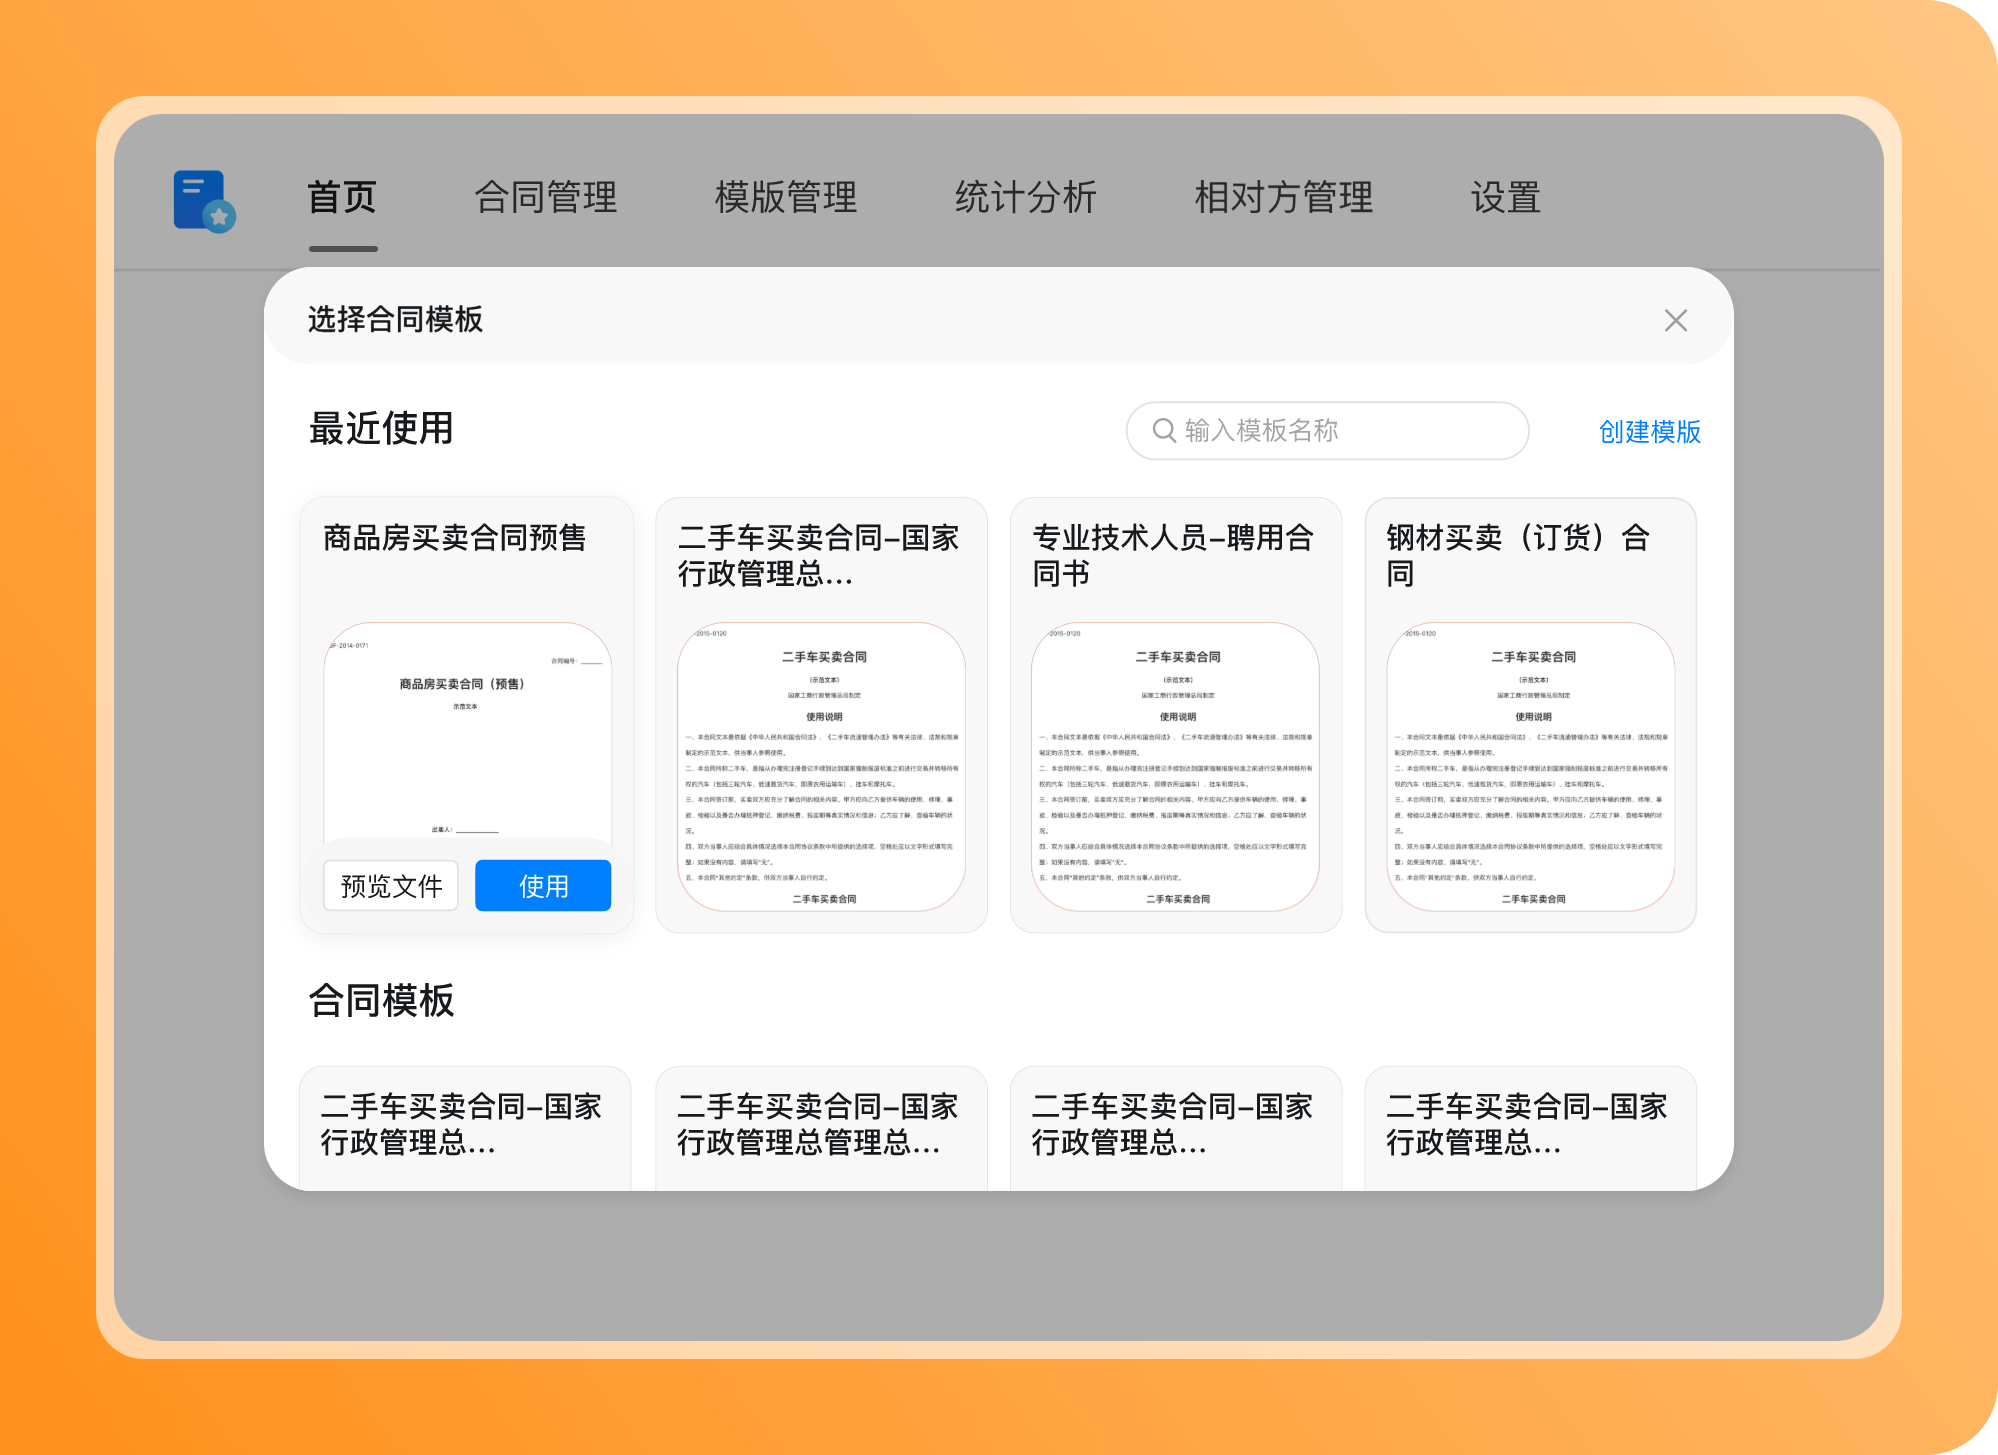Open 钢材买卖（订货）合同 template thumbnail

1531,767
